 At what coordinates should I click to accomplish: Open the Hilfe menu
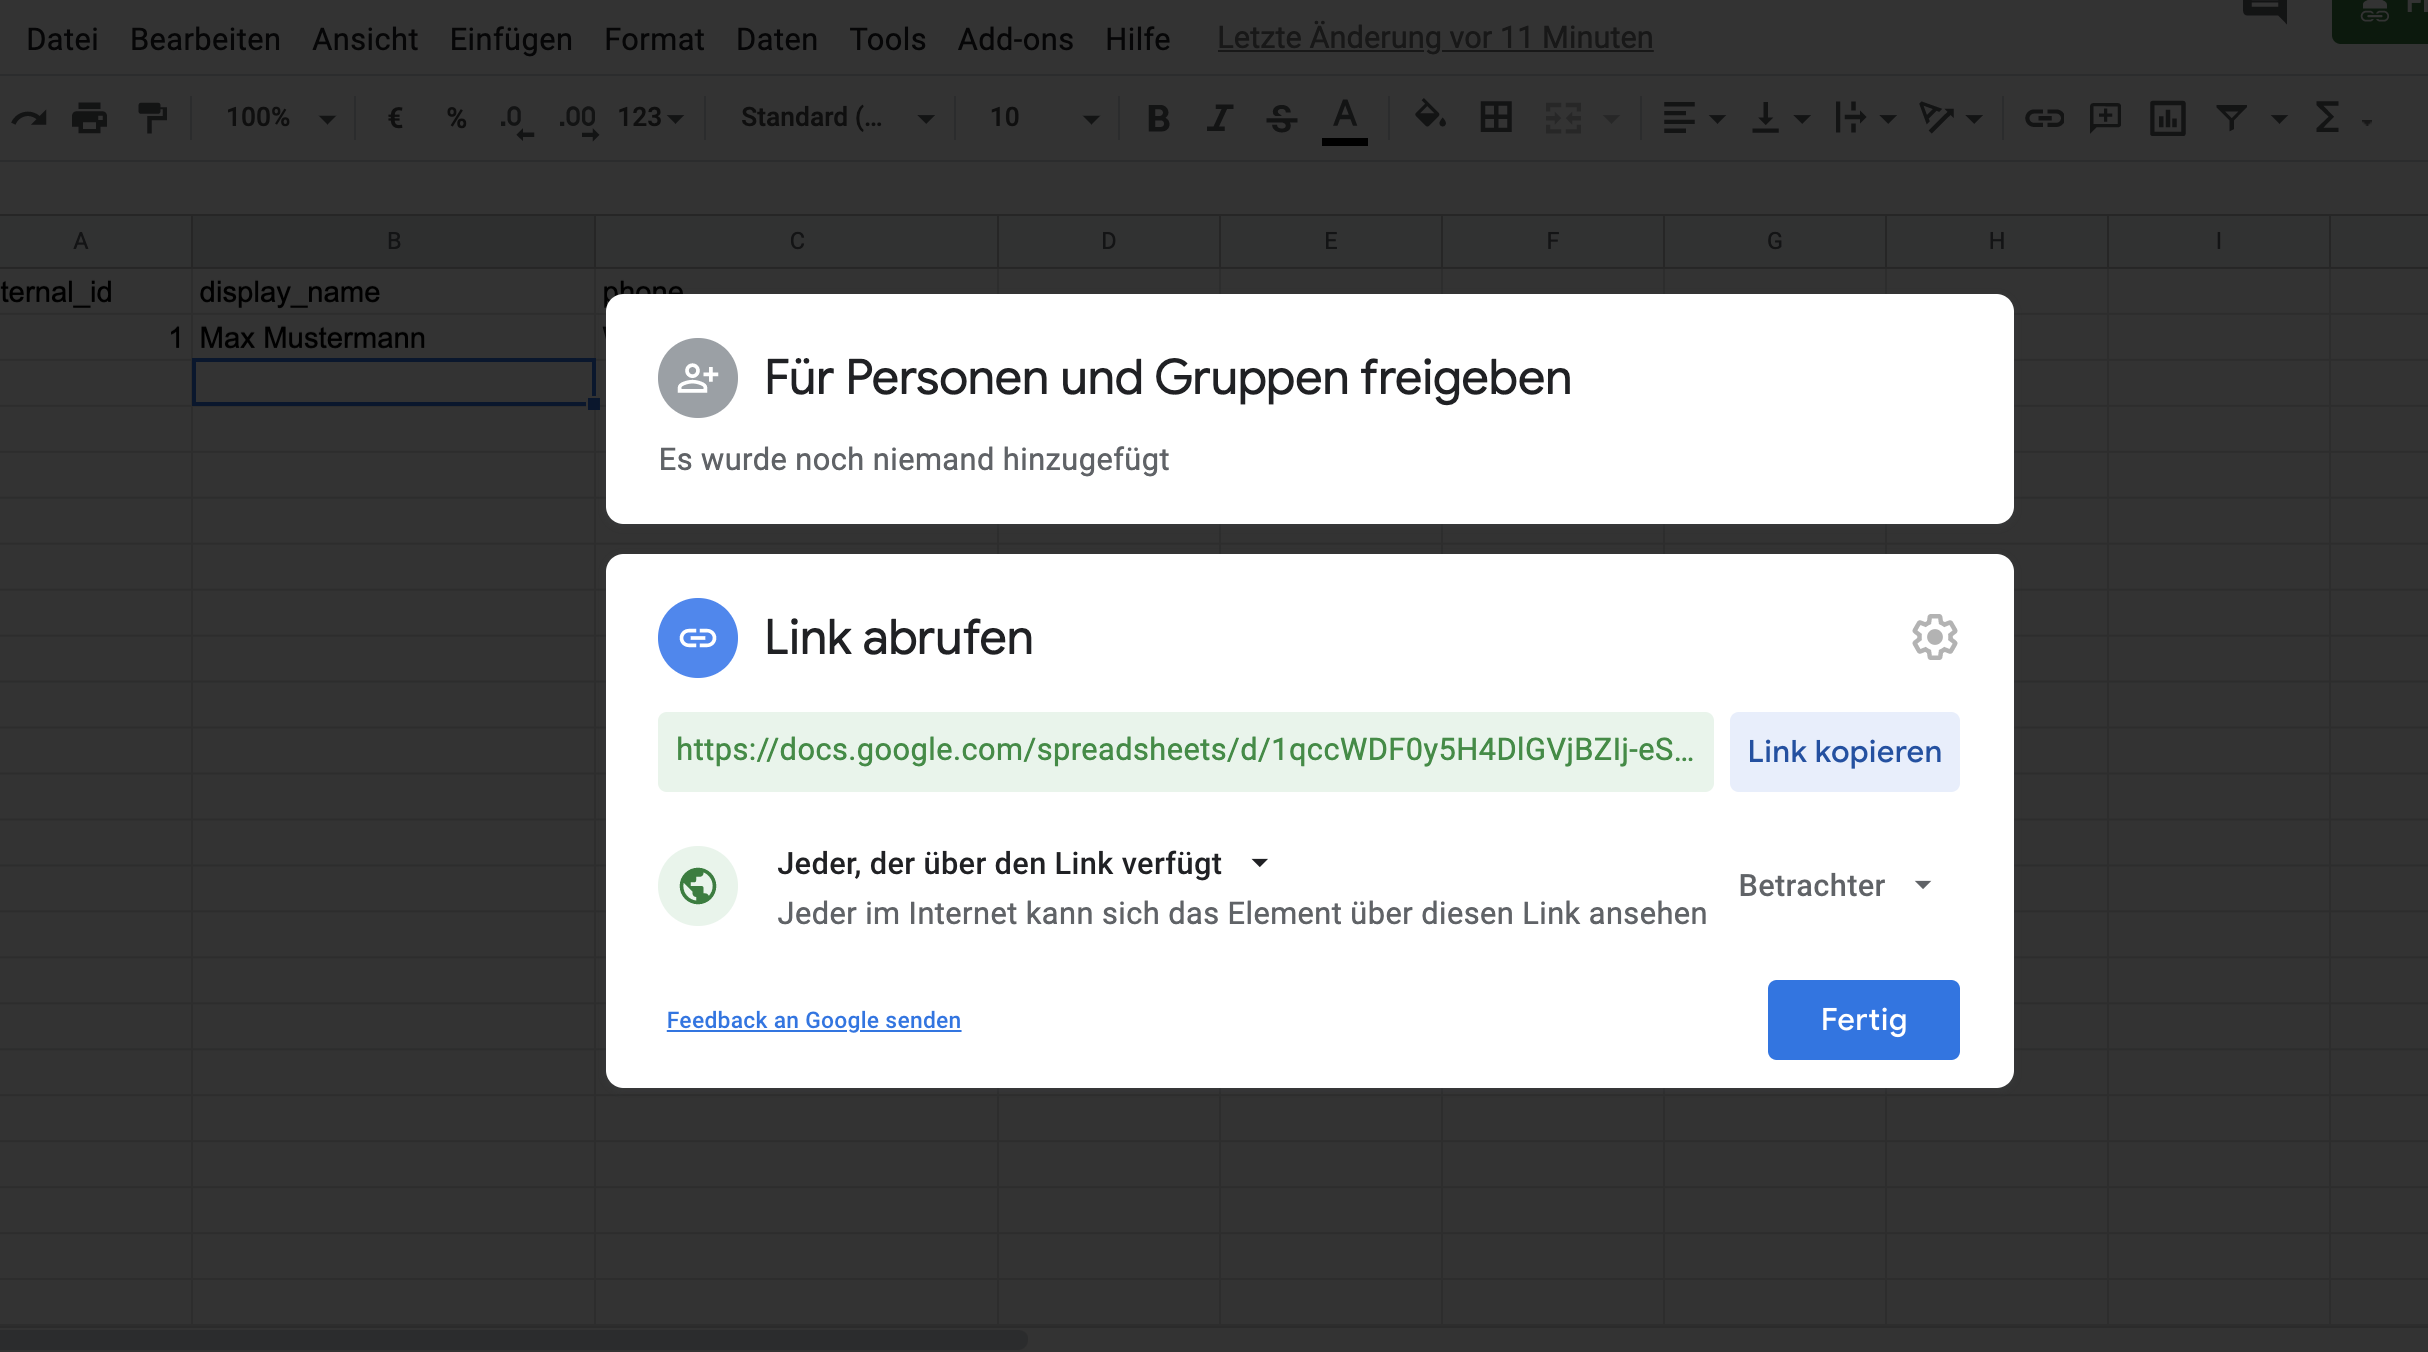point(1138,39)
